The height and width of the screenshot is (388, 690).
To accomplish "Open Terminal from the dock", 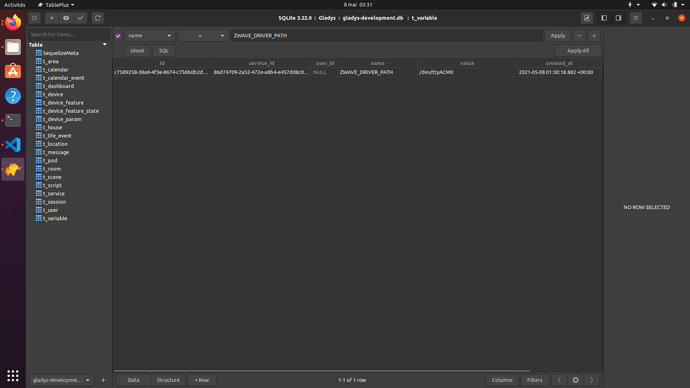I will [x=13, y=120].
